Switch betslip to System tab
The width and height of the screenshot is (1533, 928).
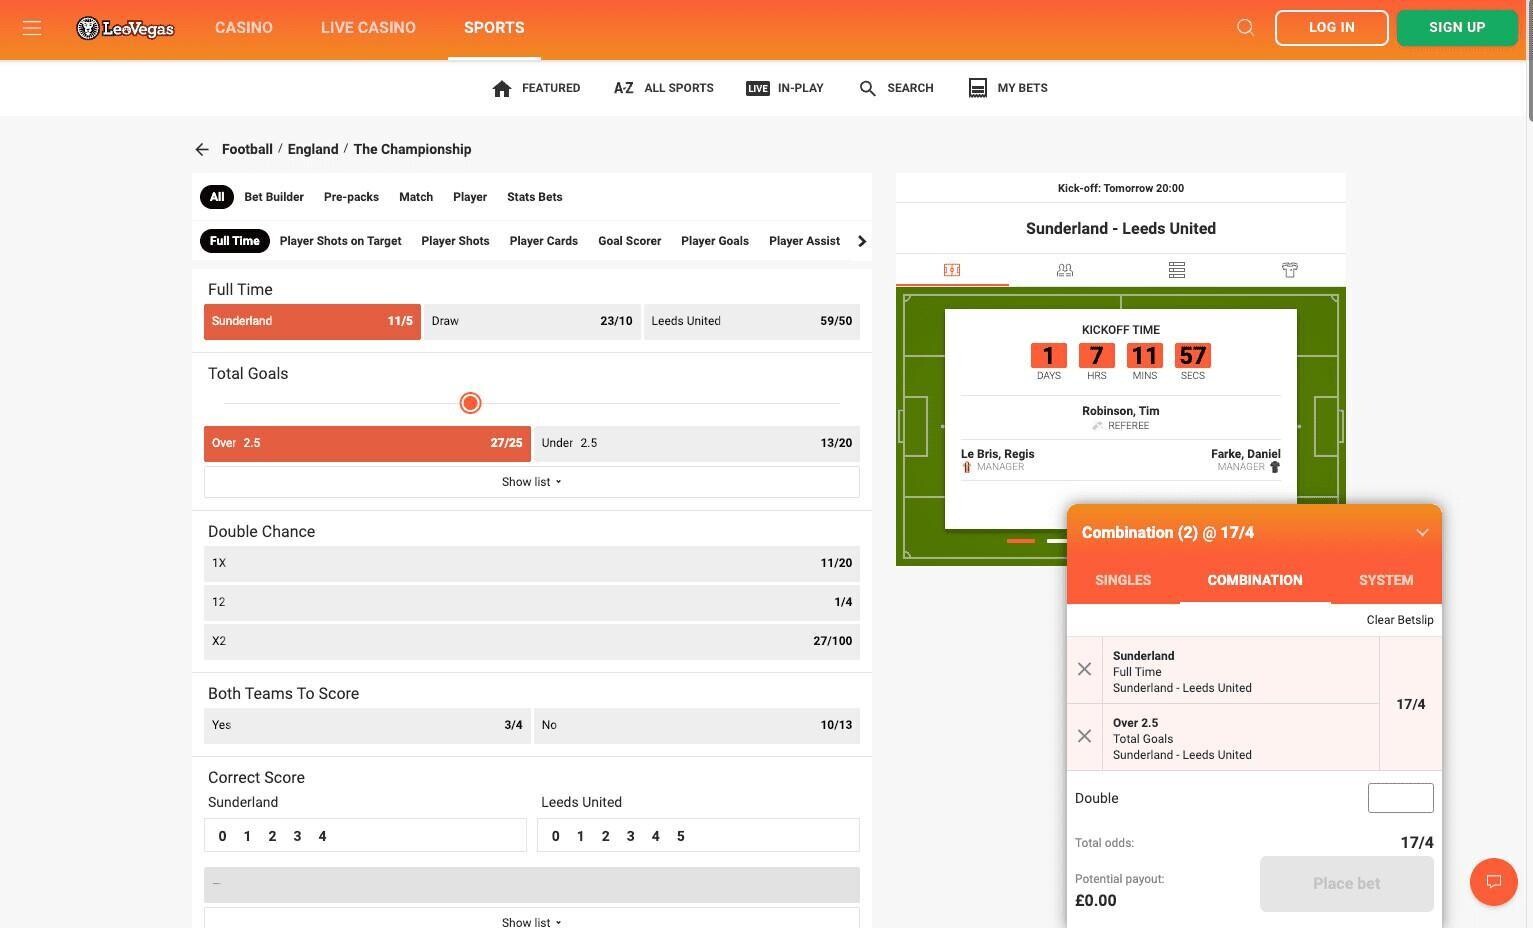tap(1386, 580)
